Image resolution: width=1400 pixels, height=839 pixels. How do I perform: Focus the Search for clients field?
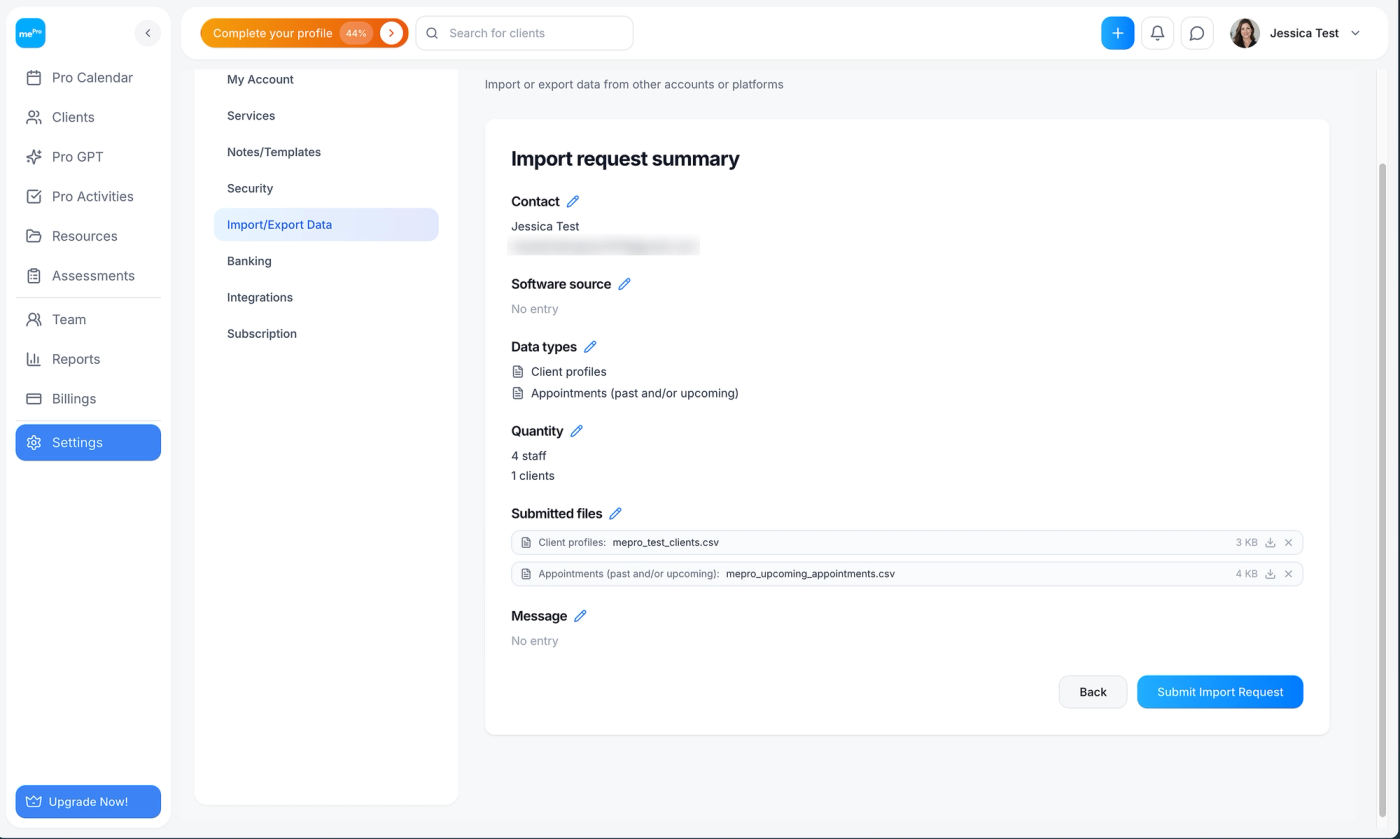coord(524,33)
